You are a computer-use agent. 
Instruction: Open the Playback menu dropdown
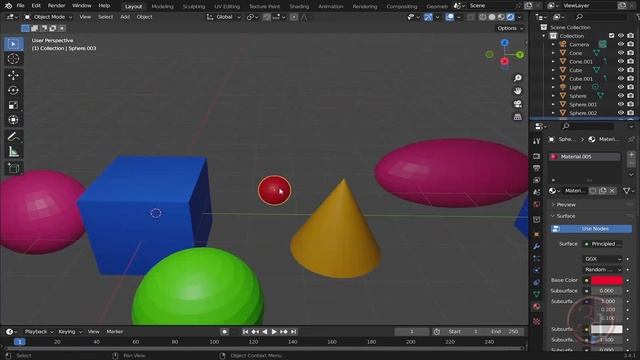(38, 332)
